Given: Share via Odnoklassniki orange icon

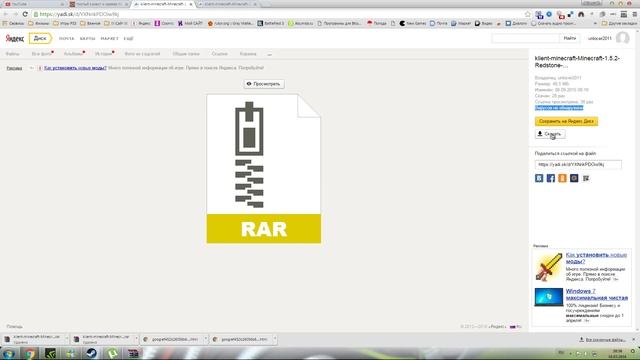Looking at the screenshot, I should (x=562, y=178).
